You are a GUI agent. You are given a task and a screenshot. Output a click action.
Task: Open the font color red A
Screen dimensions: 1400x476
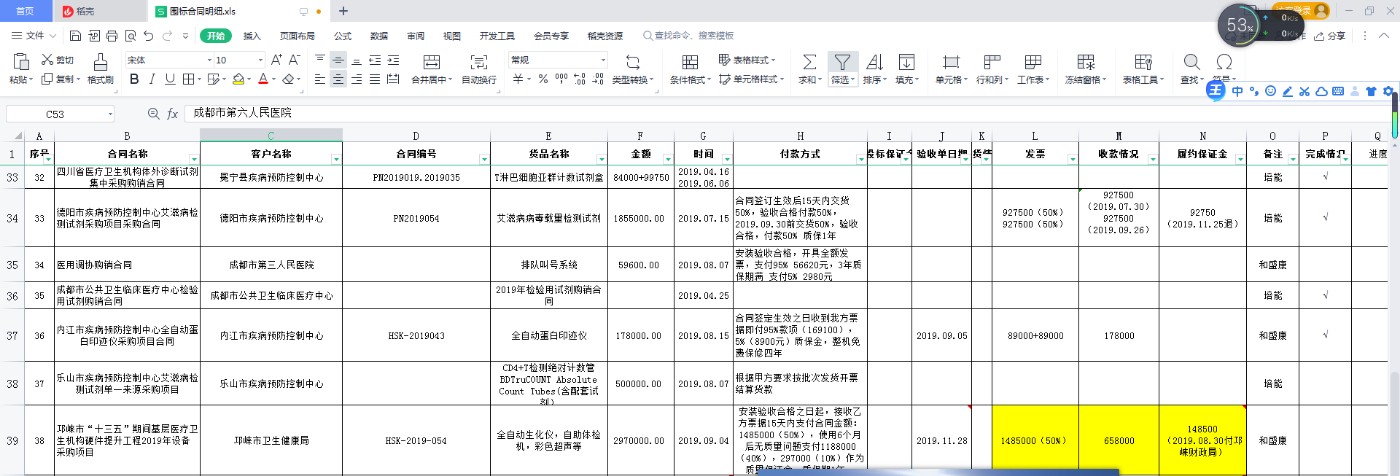click(x=262, y=79)
